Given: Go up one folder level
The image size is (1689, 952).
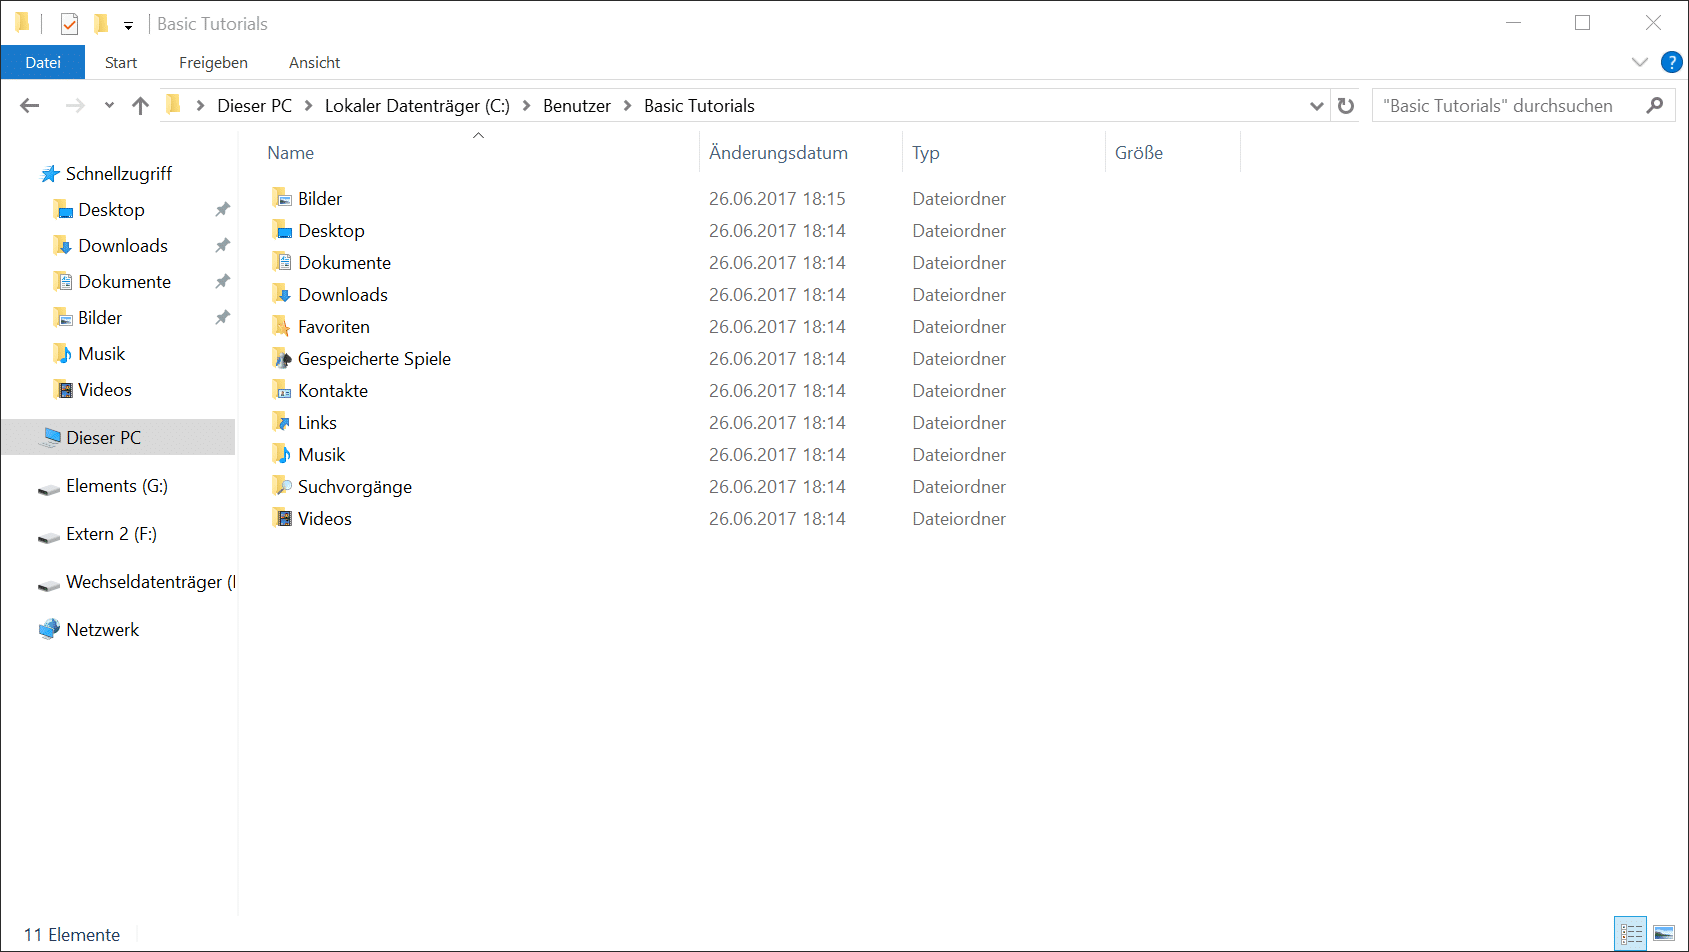Looking at the screenshot, I should coord(140,105).
